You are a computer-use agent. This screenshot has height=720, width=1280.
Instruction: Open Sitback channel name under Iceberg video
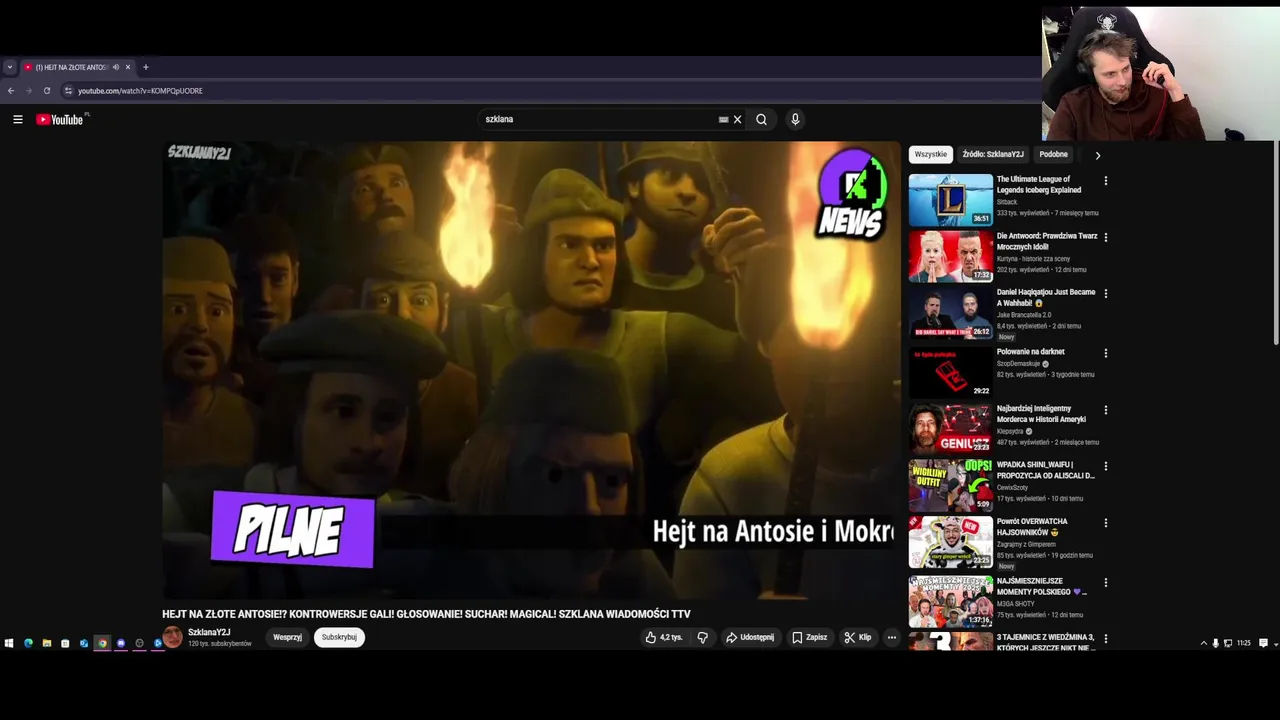[1006, 202]
